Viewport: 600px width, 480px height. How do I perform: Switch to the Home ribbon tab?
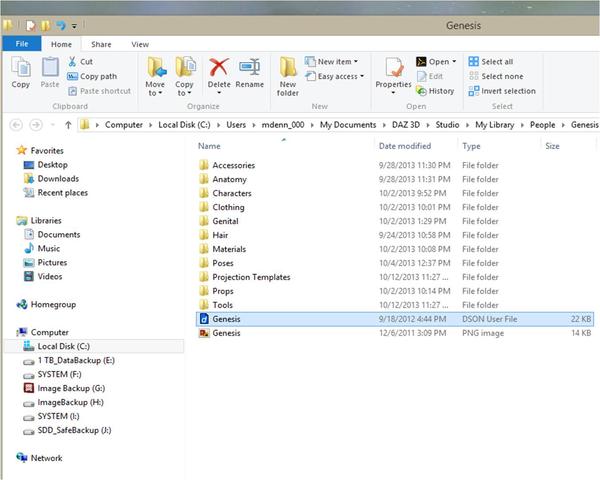tap(61, 44)
